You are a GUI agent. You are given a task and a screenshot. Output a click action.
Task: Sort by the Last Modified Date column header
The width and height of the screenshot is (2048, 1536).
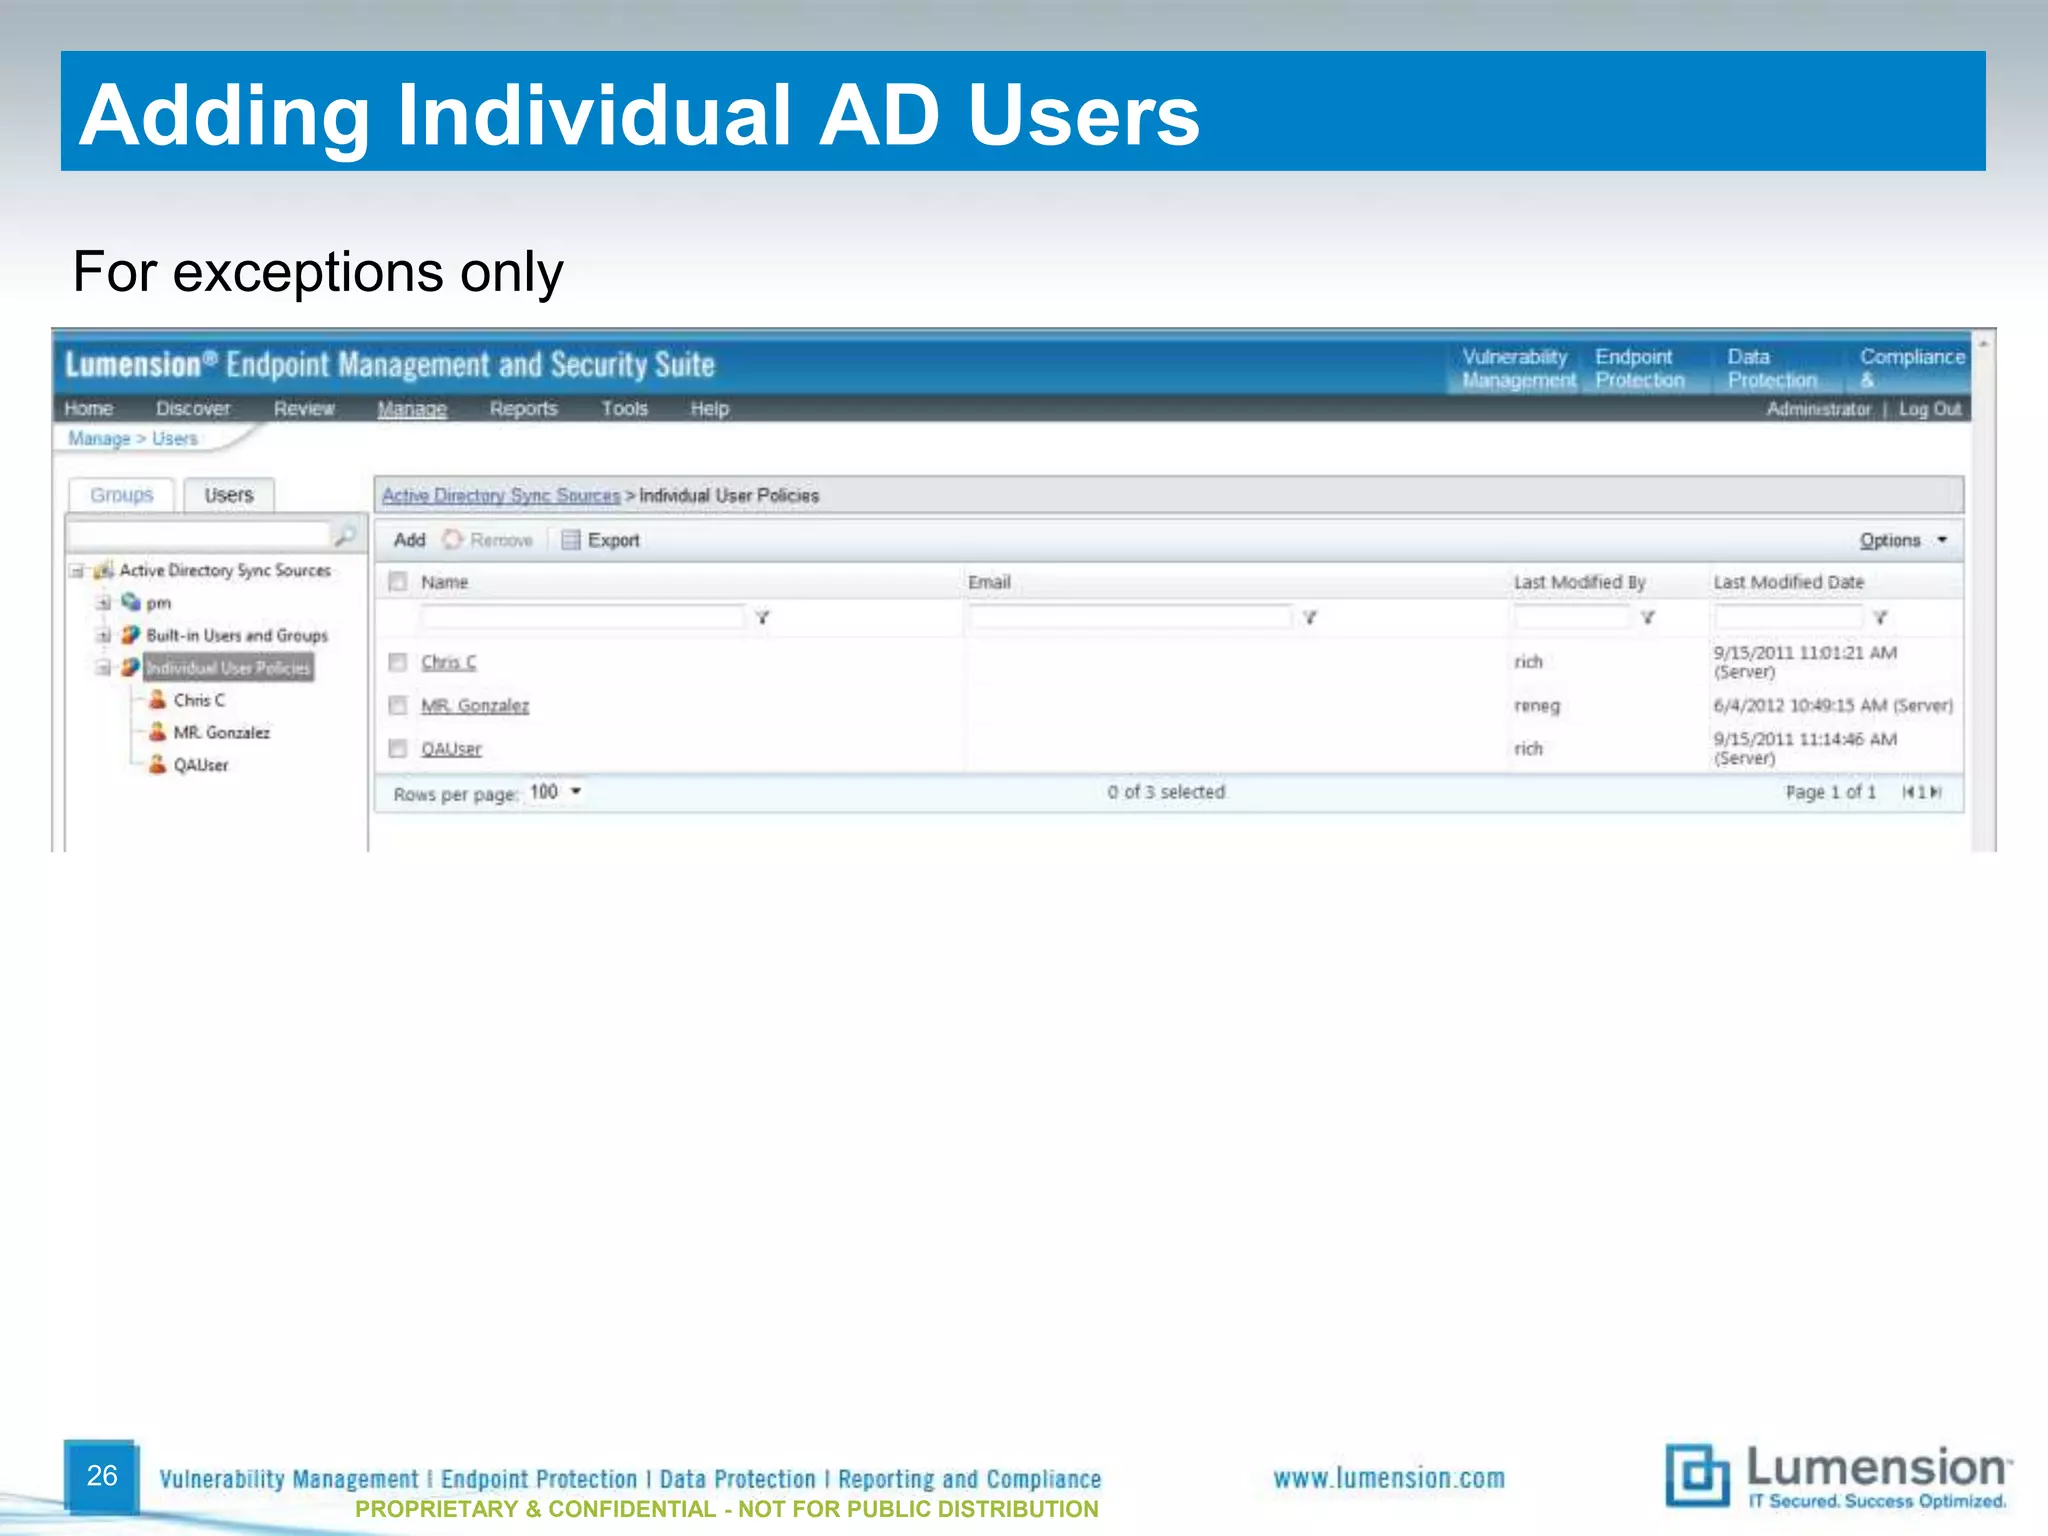(x=1789, y=581)
